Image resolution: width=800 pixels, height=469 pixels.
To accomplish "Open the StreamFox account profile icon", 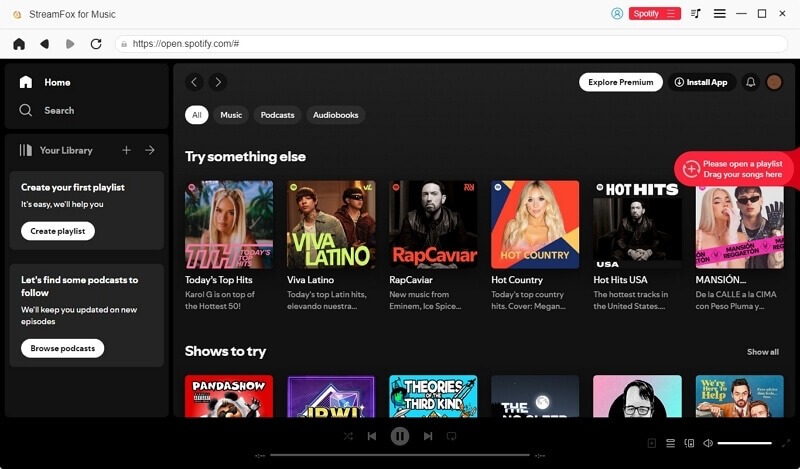I will [x=617, y=14].
